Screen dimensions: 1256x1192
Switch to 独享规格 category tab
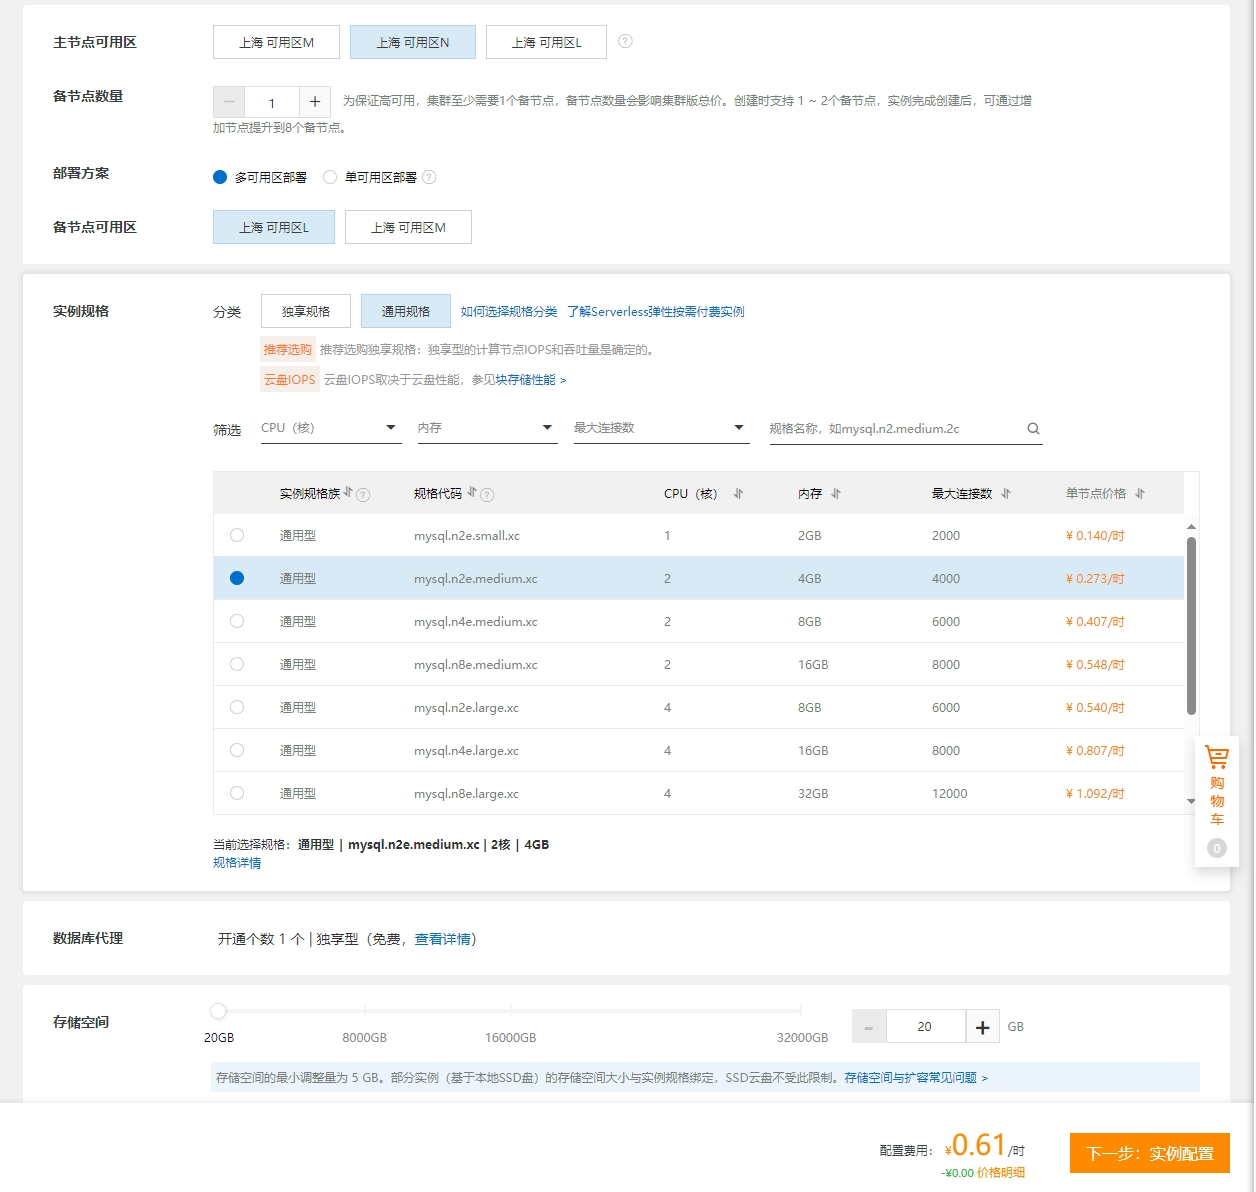click(306, 311)
